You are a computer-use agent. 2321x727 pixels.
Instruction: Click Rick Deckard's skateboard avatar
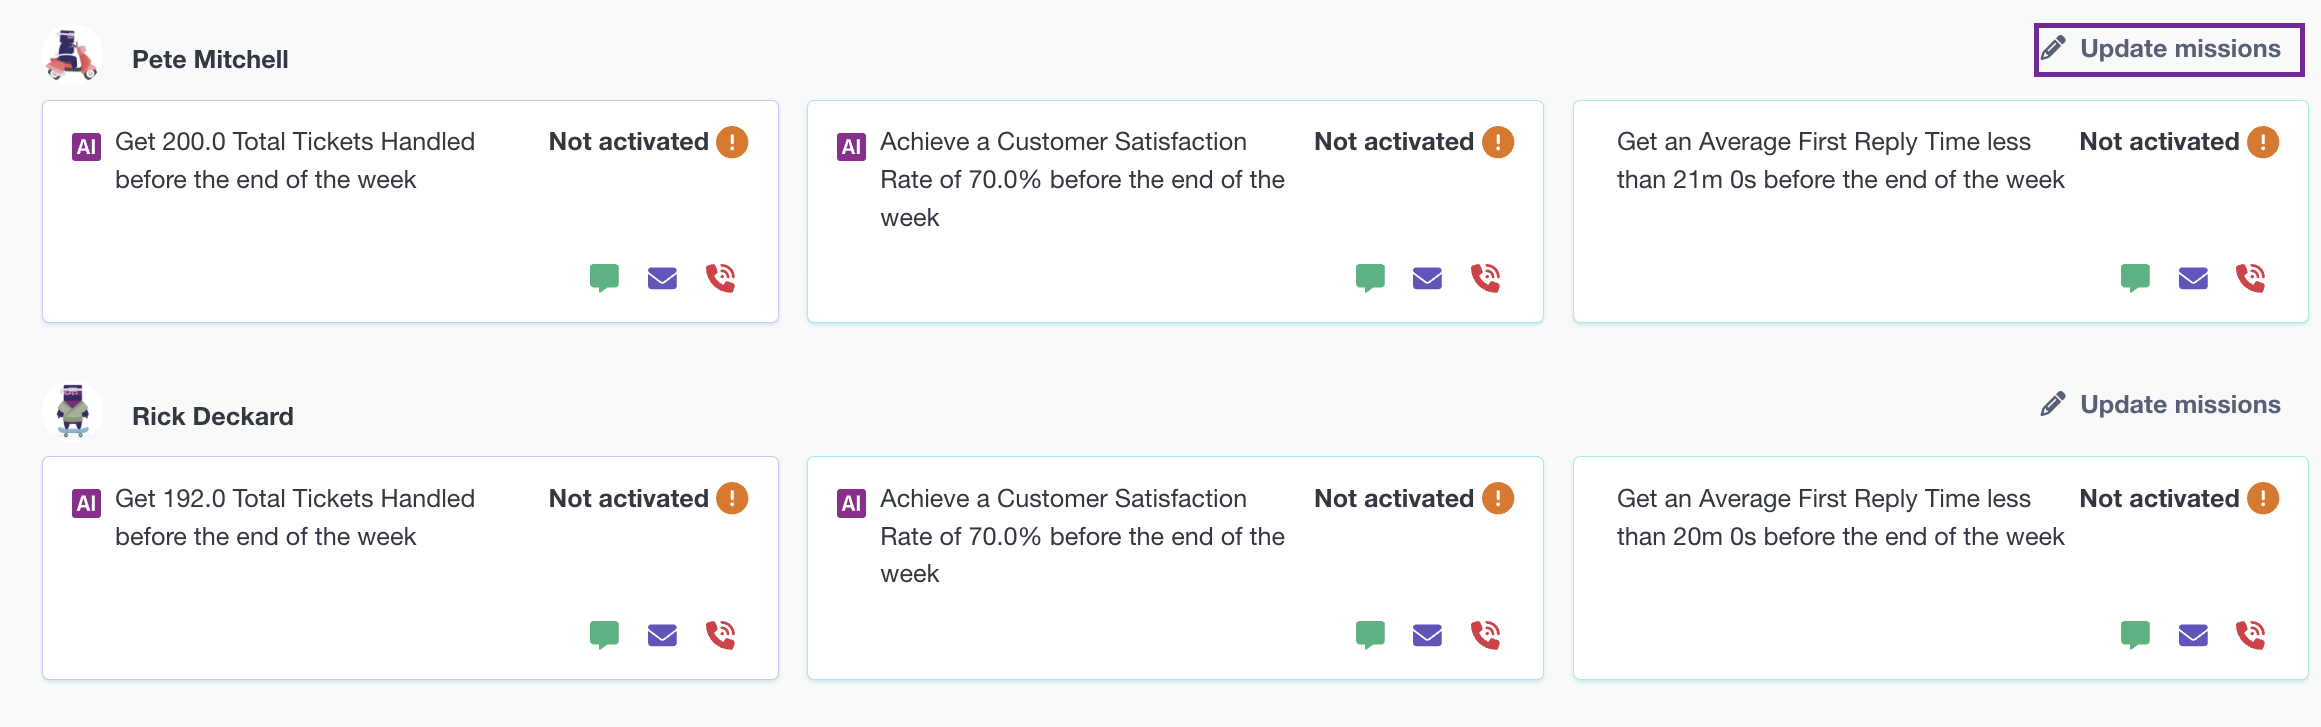[x=72, y=411]
